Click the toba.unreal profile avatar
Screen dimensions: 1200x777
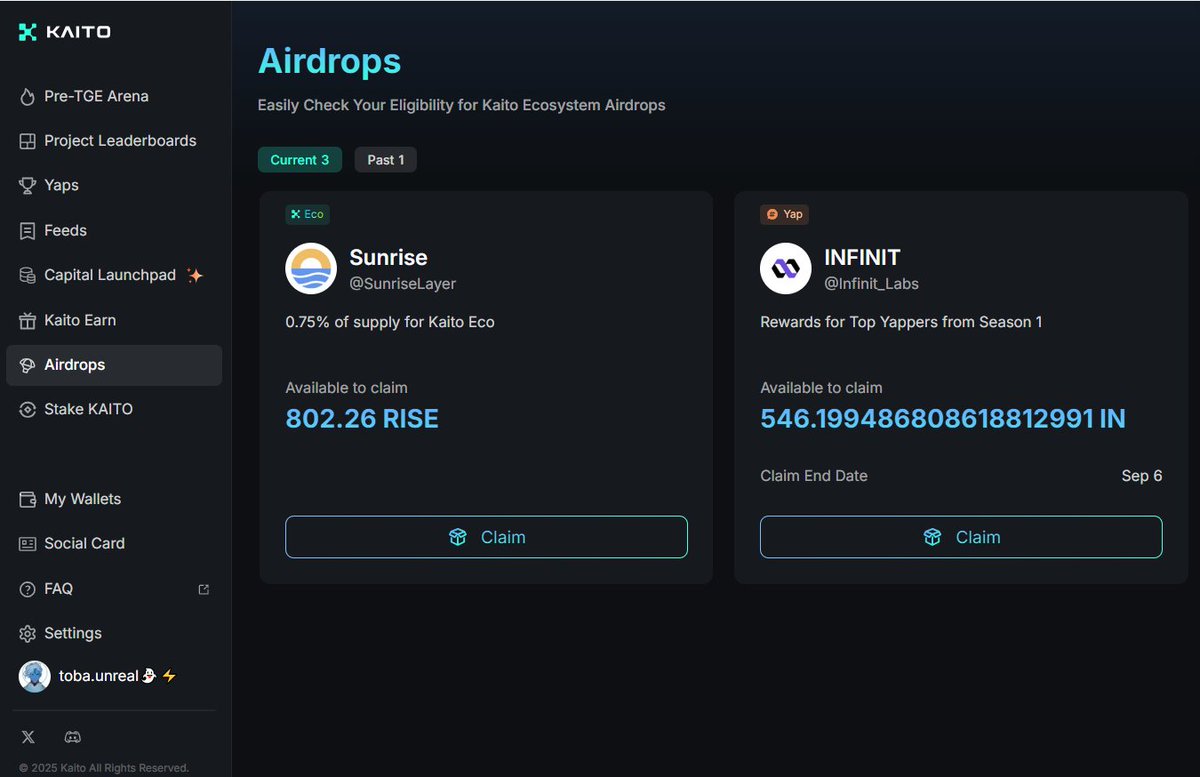tap(35, 676)
